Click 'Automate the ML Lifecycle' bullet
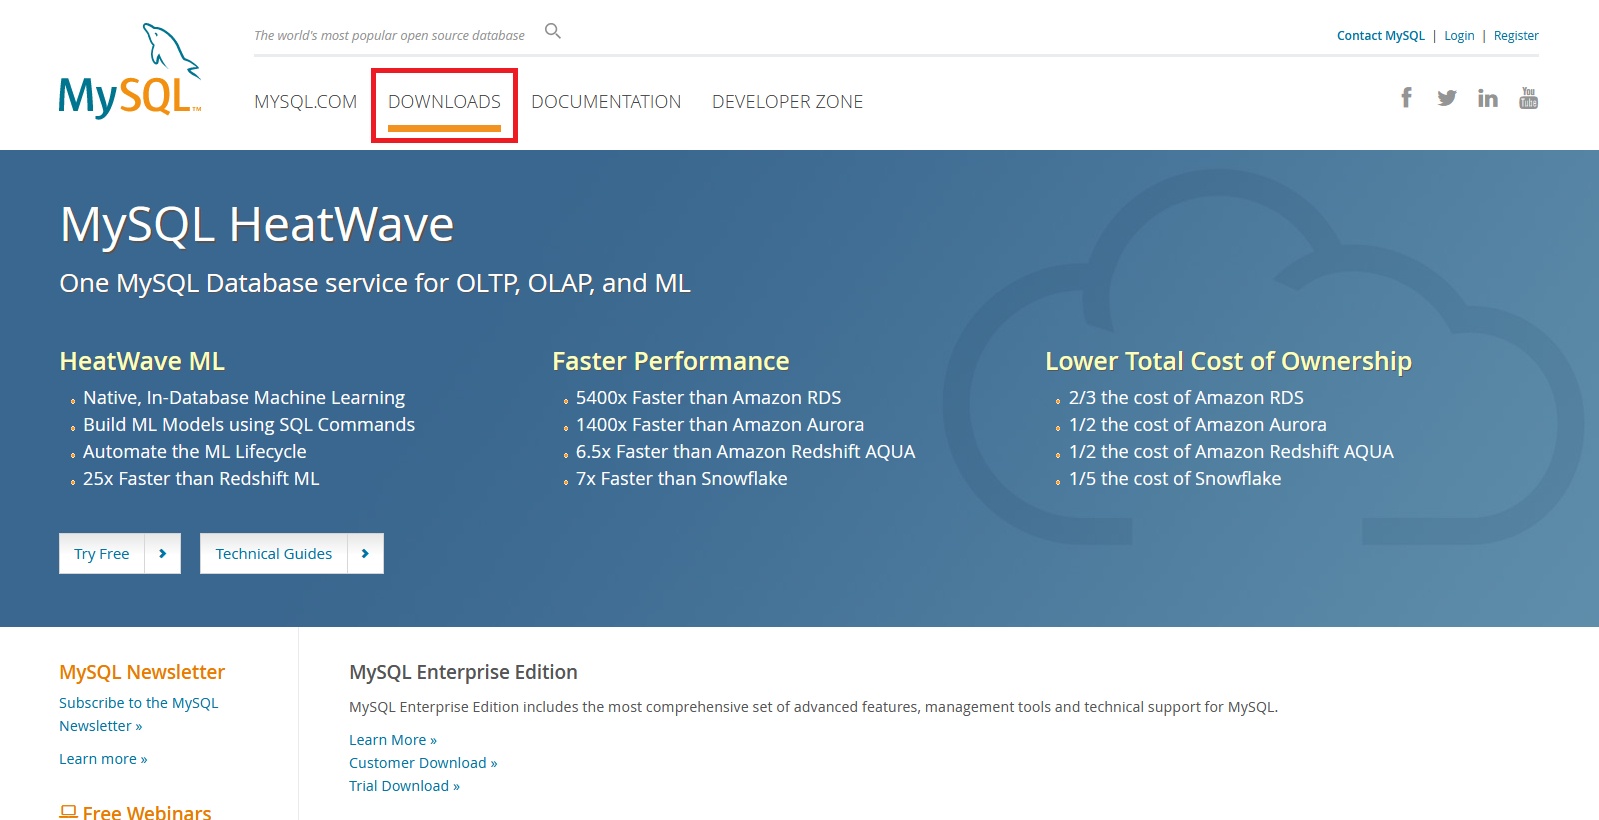This screenshot has width=1599, height=820. pyautogui.click(x=195, y=452)
